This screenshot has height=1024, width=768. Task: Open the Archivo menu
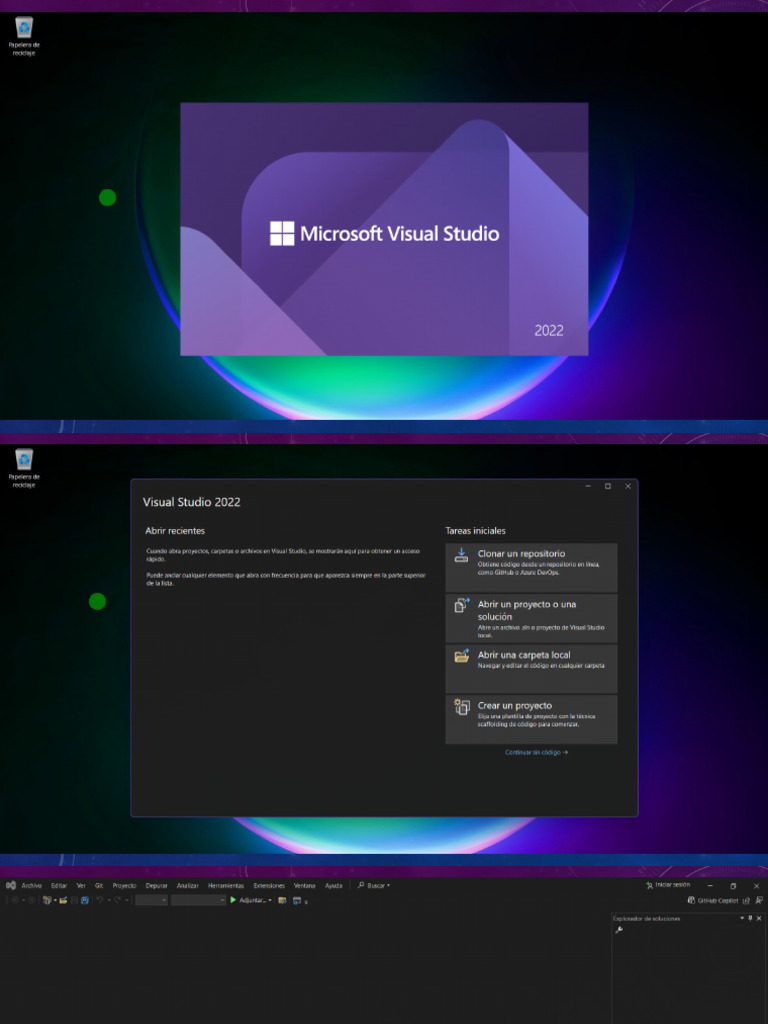tap(31, 886)
